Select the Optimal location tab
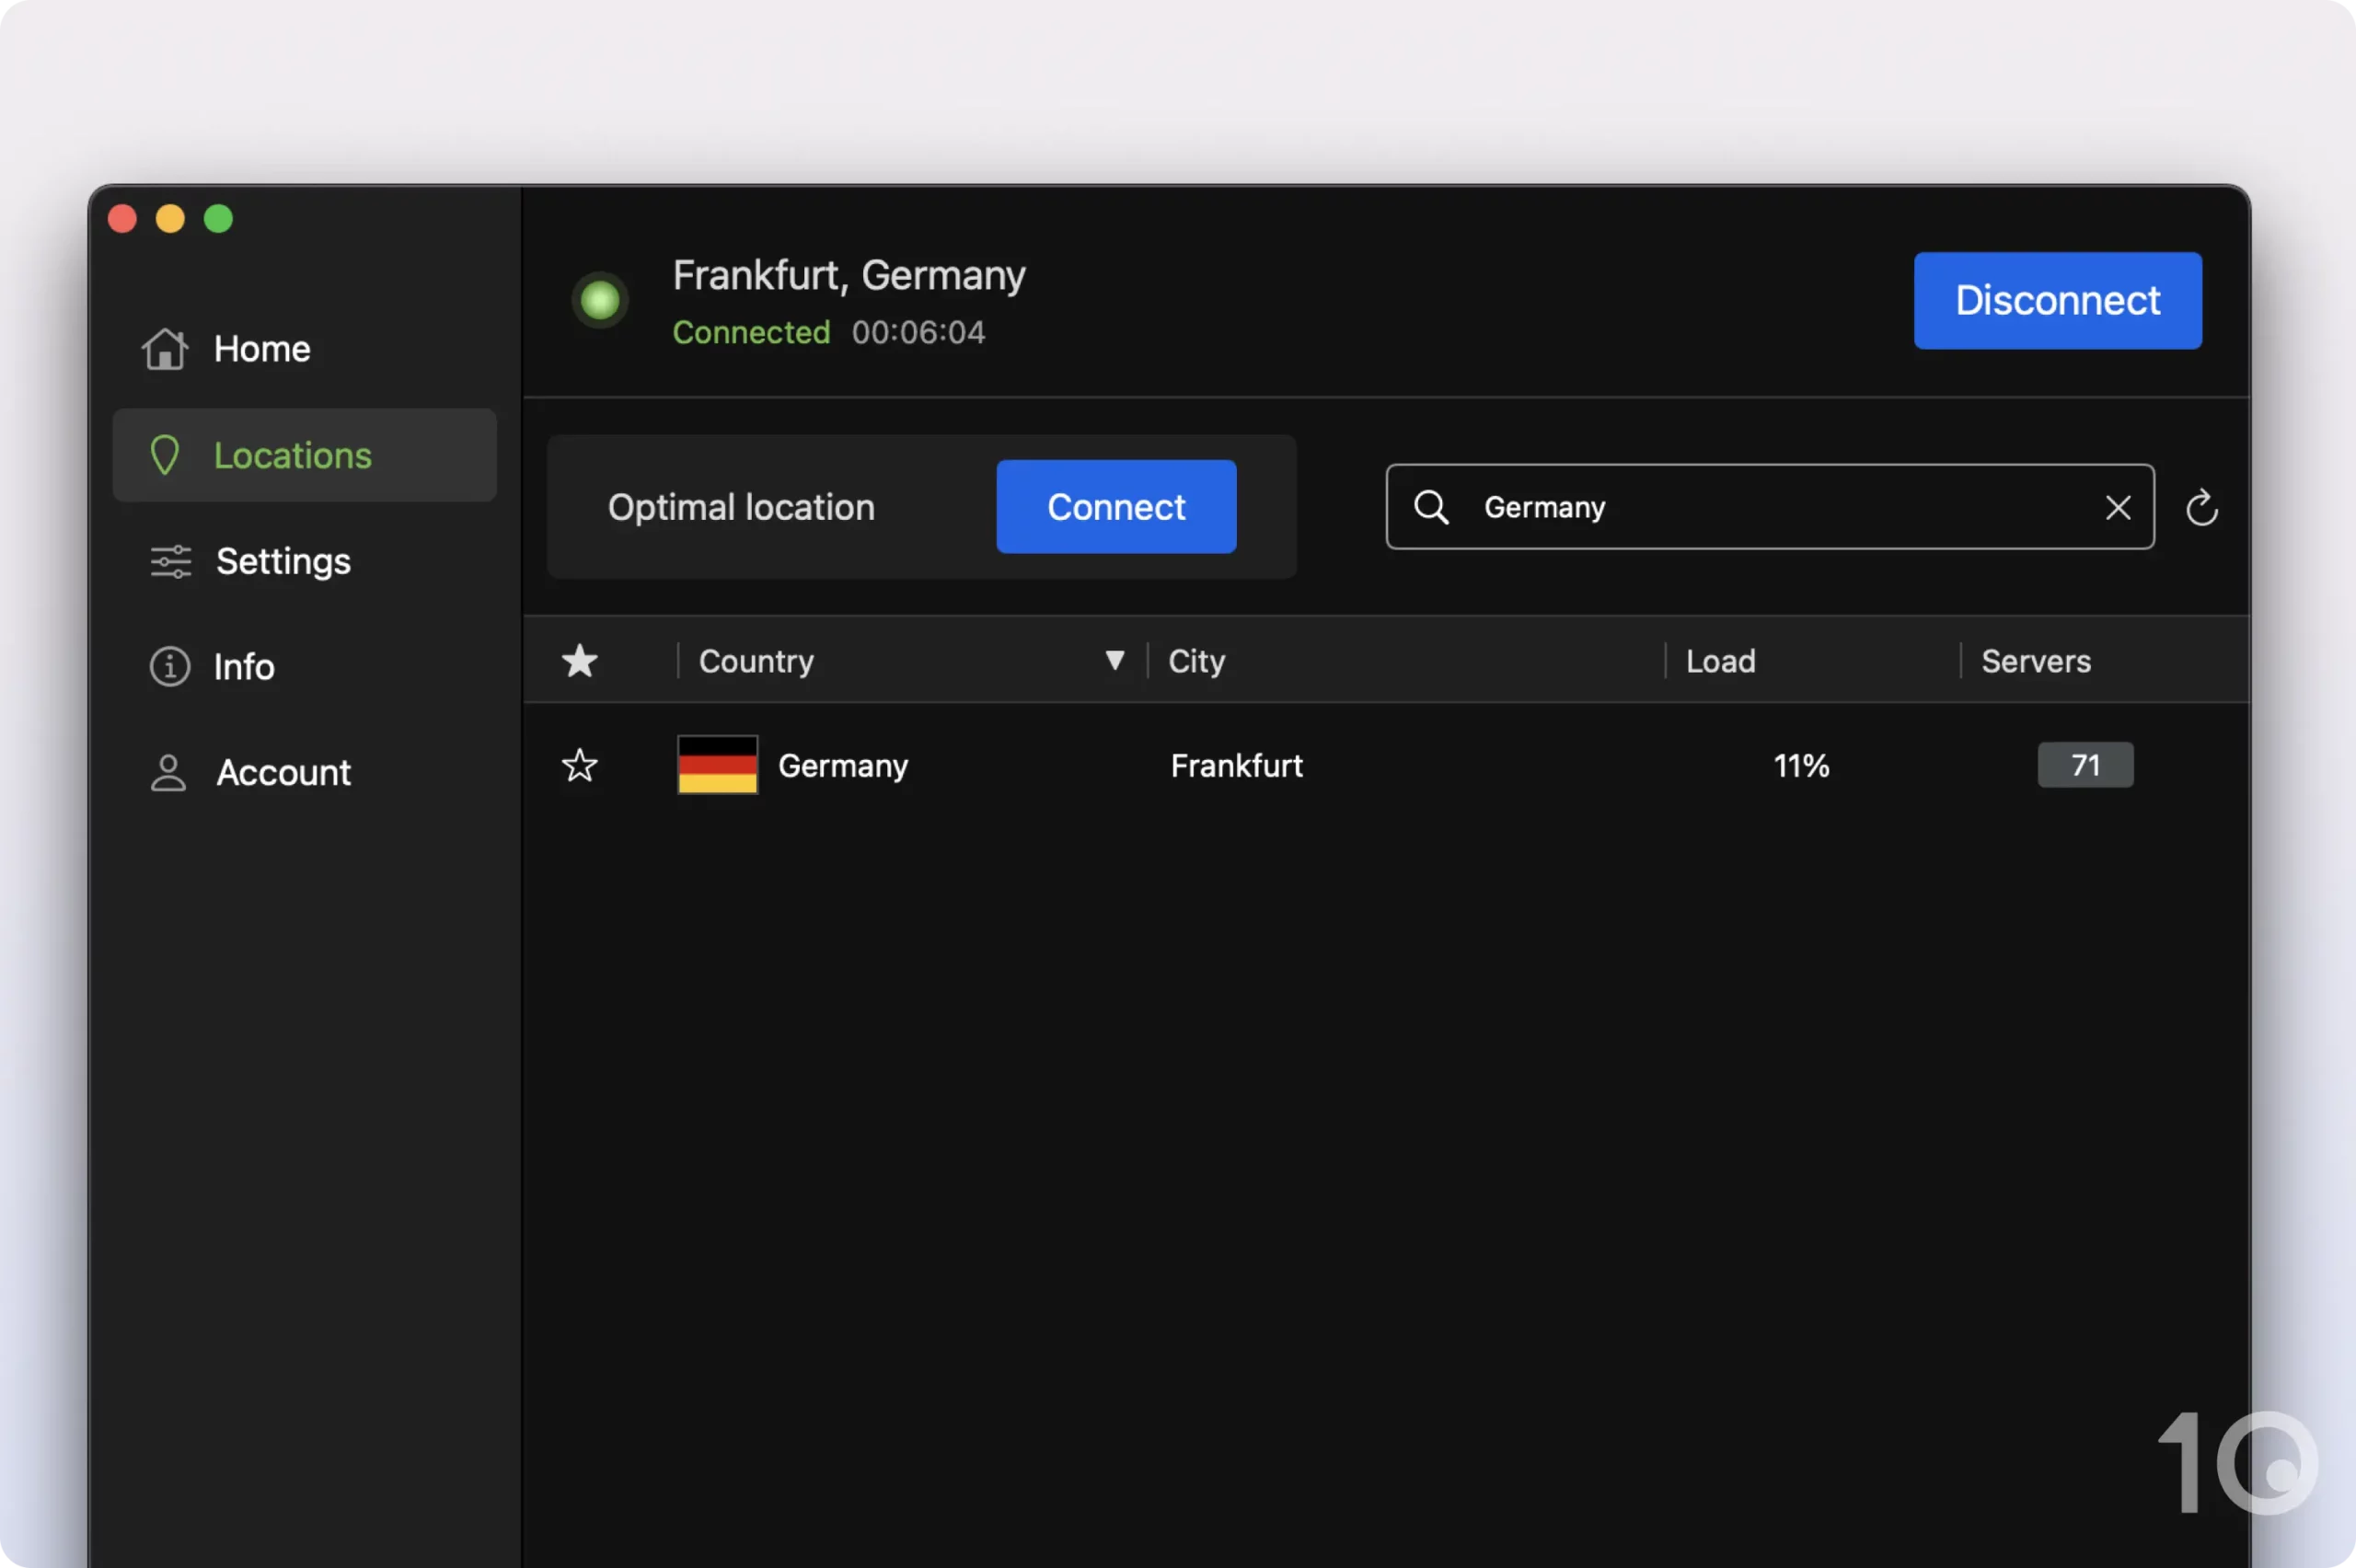Viewport: 2356px width, 1568px height. pyautogui.click(x=741, y=506)
